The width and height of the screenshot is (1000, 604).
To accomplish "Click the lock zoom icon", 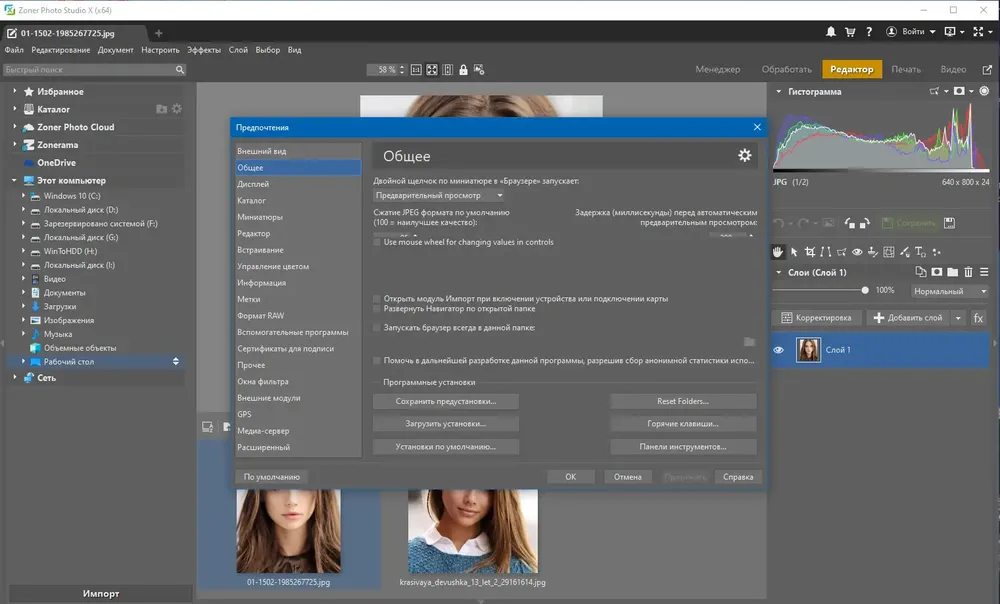I will [x=464, y=70].
